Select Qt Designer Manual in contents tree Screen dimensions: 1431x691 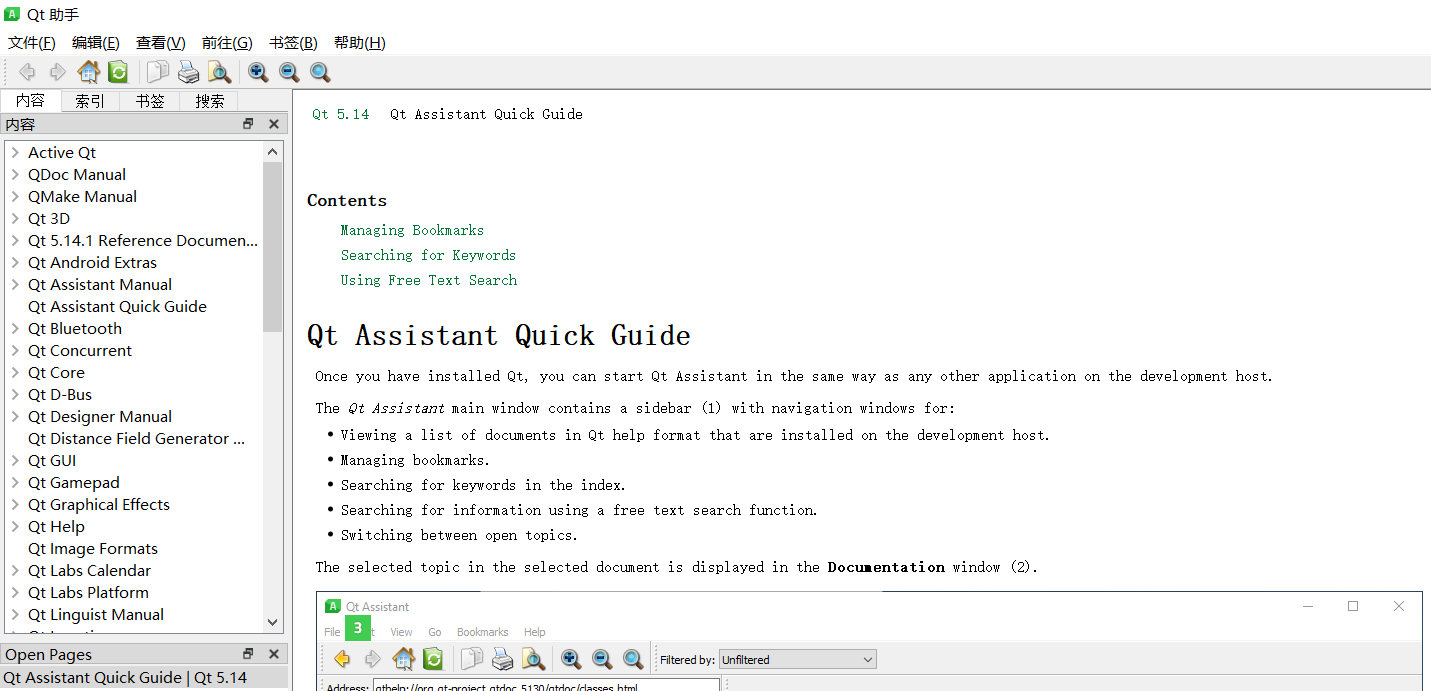click(100, 417)
